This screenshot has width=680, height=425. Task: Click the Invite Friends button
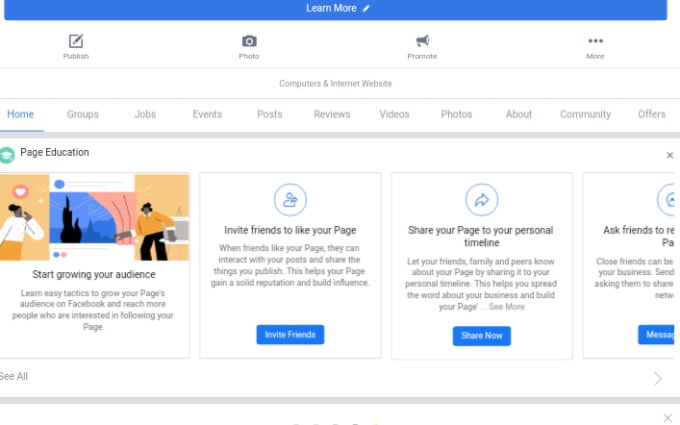point(290,335)
